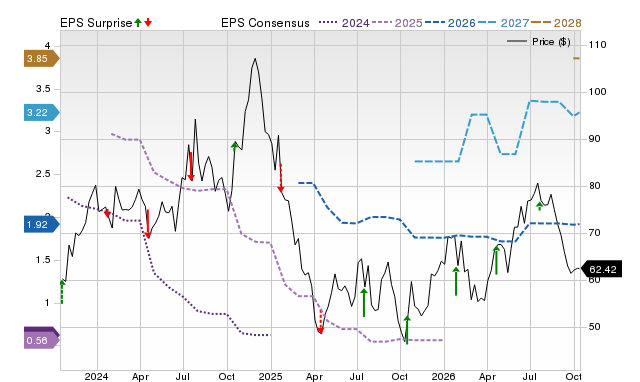Screen dimensions: 640x382
Task: Click the brown 3.85 value tag
Action: (x=42, y=59)
